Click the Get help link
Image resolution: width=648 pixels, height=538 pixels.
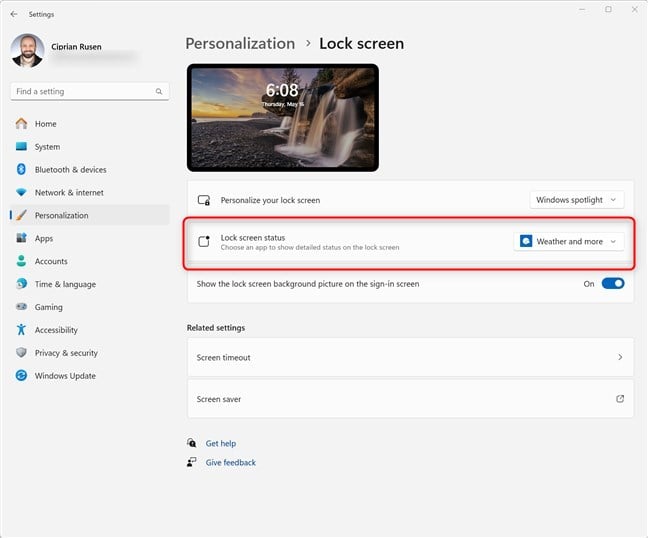click(221, 443)
